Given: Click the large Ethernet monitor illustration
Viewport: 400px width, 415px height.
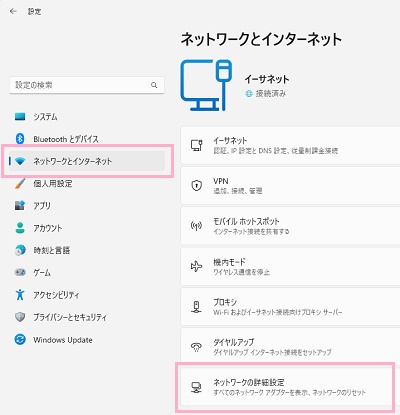Looking at the screenshot, I should [206, 85].
